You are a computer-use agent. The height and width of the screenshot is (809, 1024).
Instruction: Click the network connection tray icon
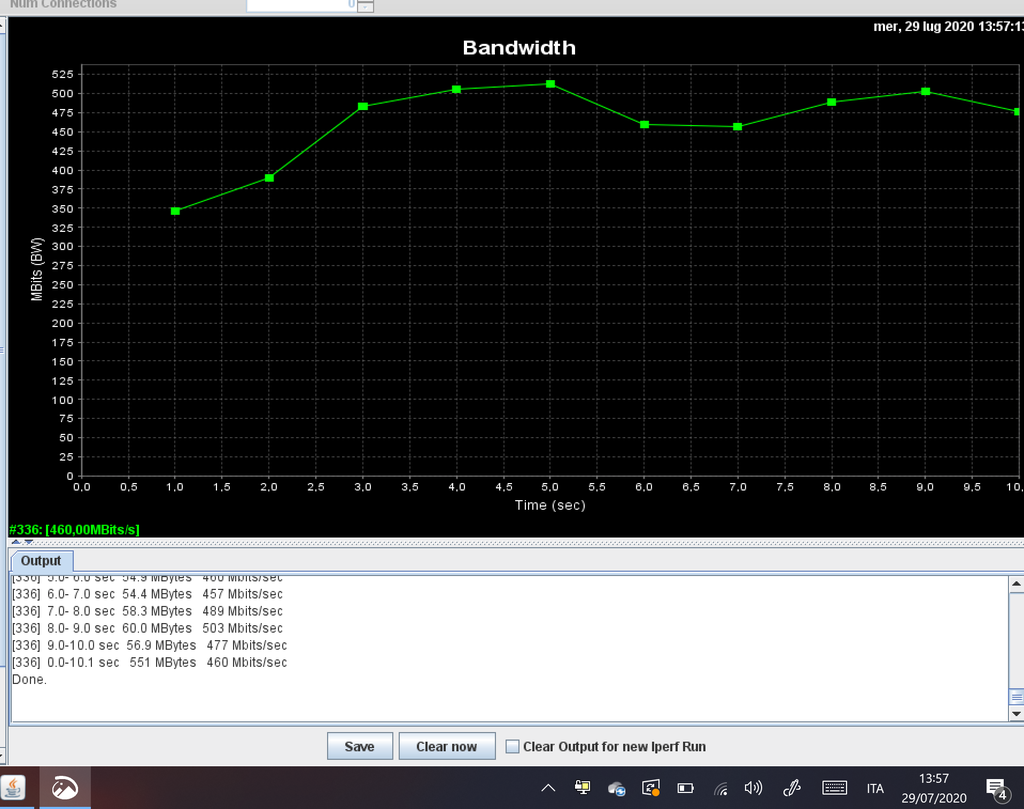pos(582,788)
